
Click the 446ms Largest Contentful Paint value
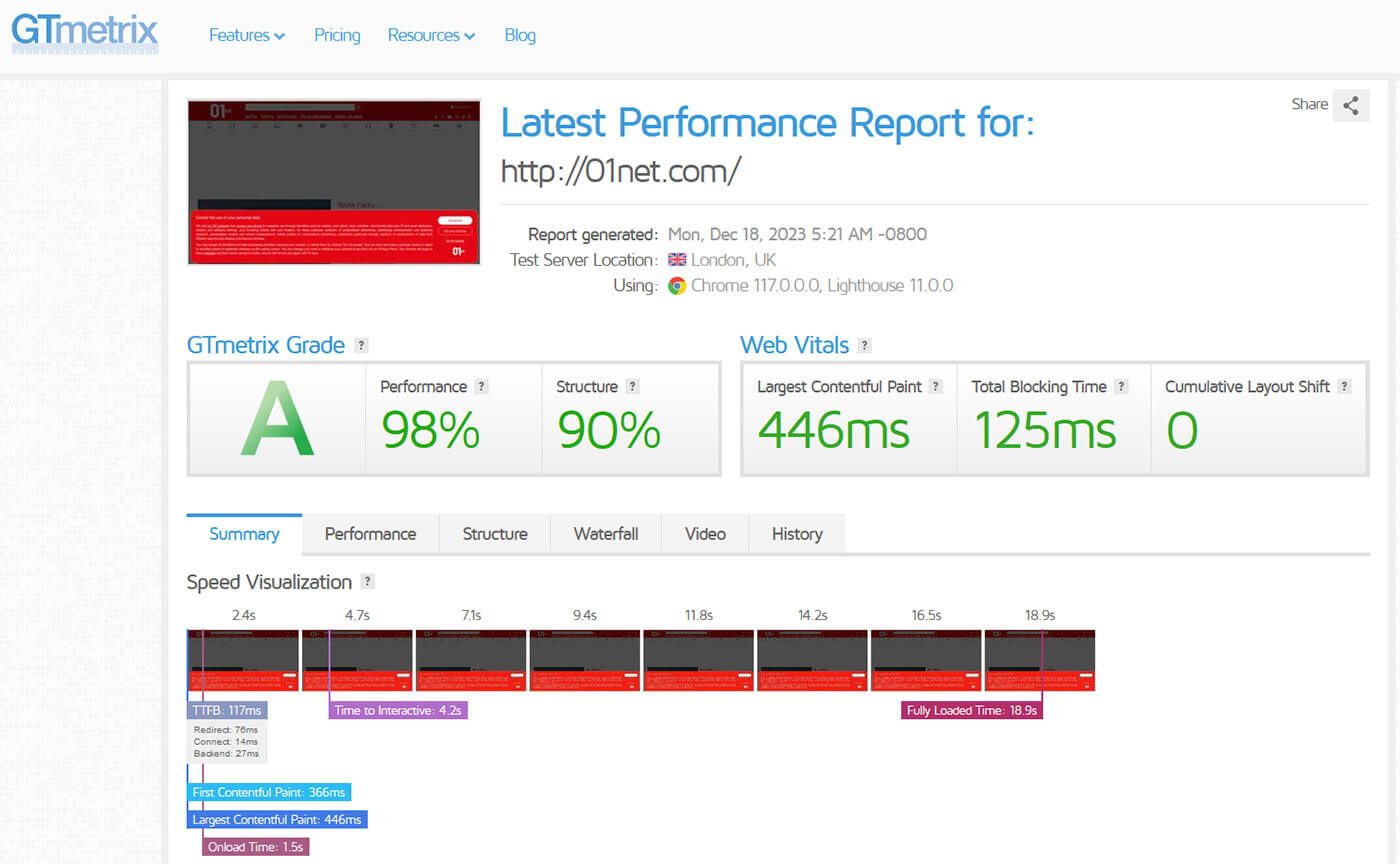[834, 430]
